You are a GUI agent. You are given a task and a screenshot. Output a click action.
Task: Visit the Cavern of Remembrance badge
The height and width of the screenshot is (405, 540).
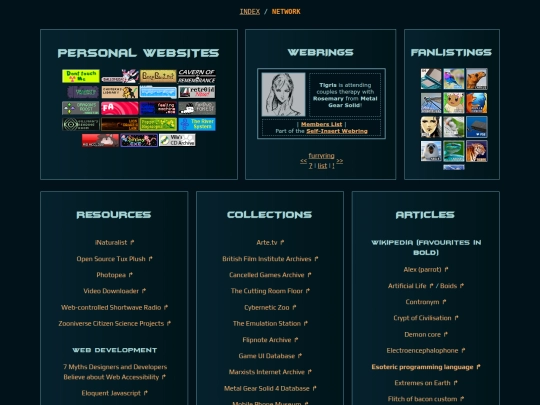coord(197,76)
